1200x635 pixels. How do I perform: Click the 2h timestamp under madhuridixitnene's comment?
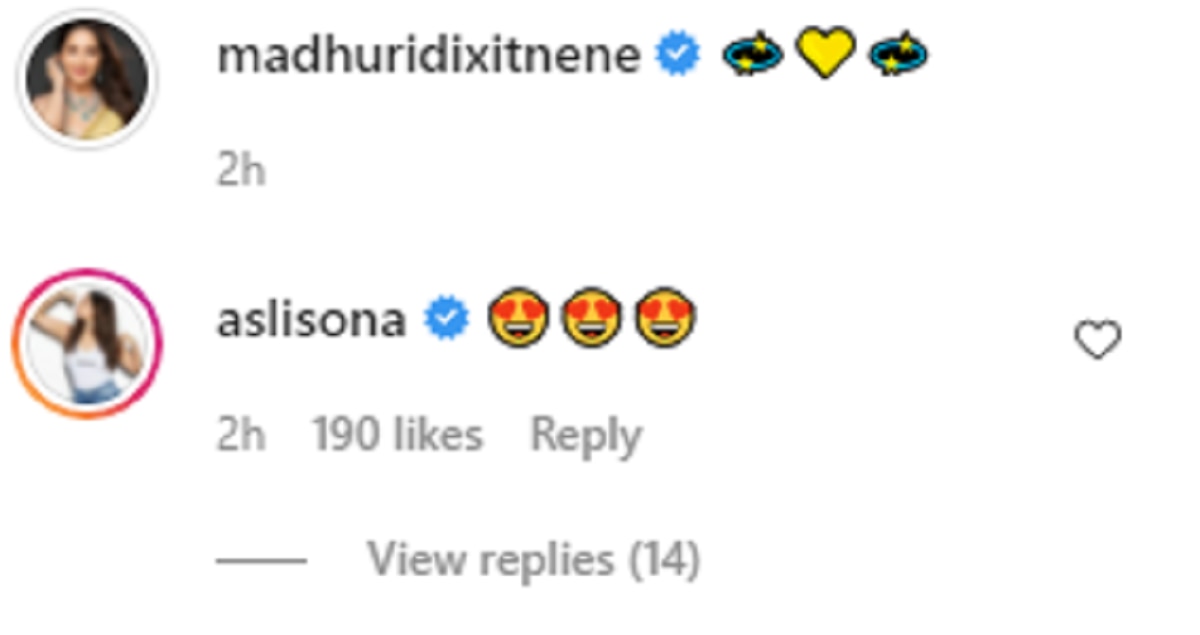[241, 172]
